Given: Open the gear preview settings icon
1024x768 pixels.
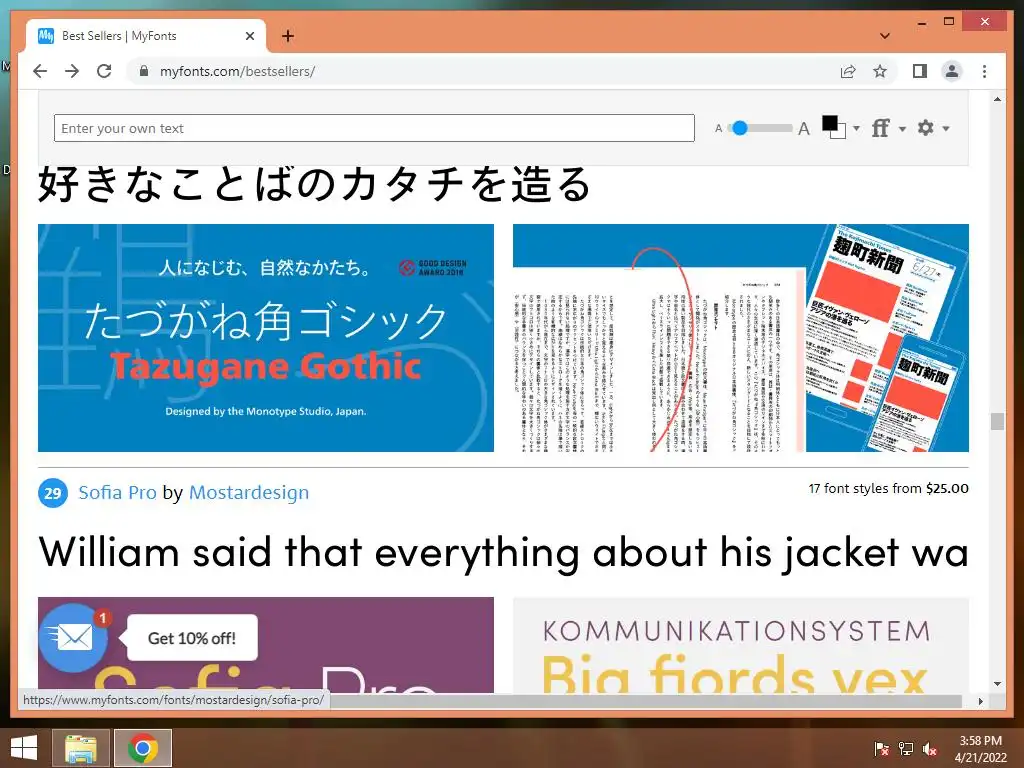Looking at the screenshot, I should coord(925,127).
